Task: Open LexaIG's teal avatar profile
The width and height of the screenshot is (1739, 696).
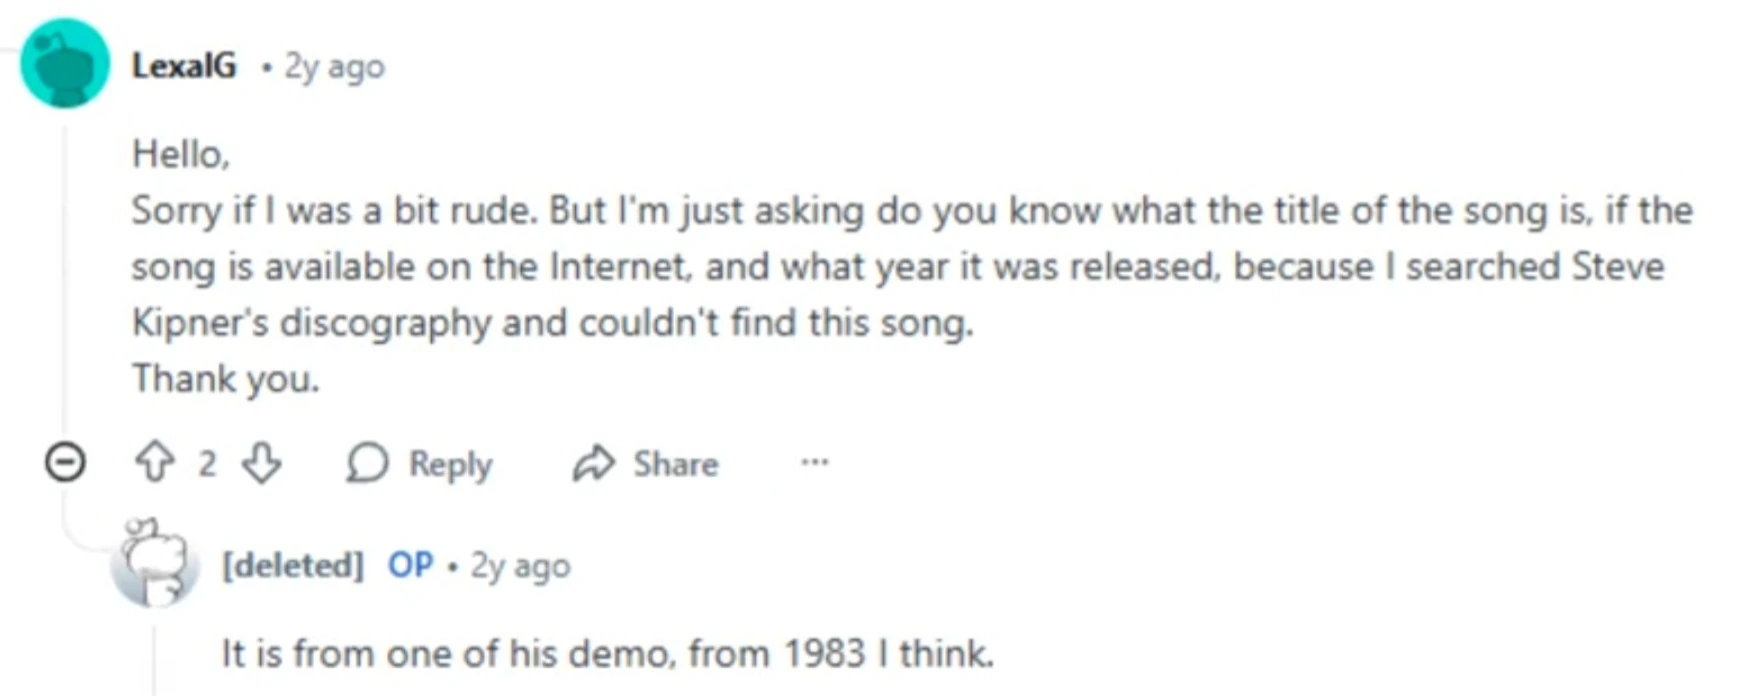Action: 65,63
